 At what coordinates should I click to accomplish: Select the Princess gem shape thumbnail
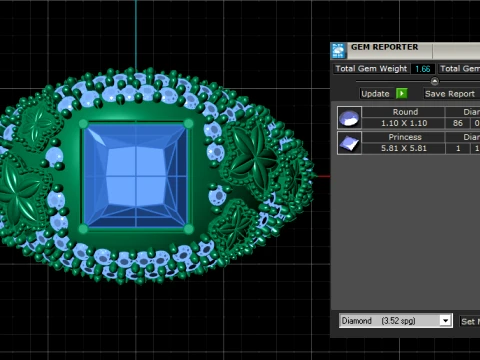coord(349,143)
